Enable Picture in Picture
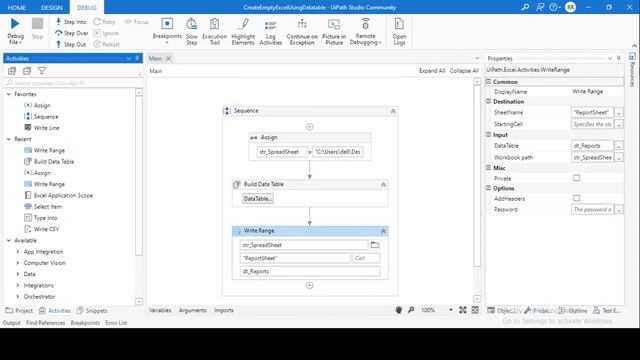Screen dimensions: 640x360 334,31
